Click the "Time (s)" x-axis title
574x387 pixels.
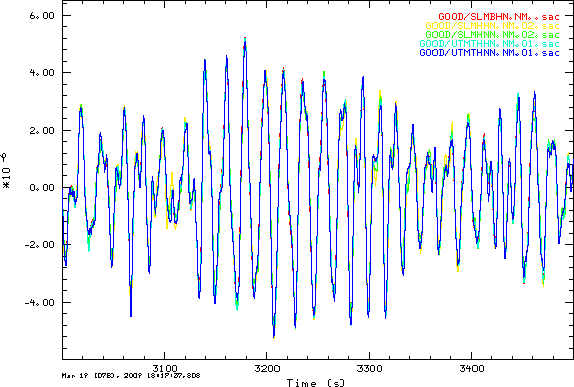(x=316, y=383)
